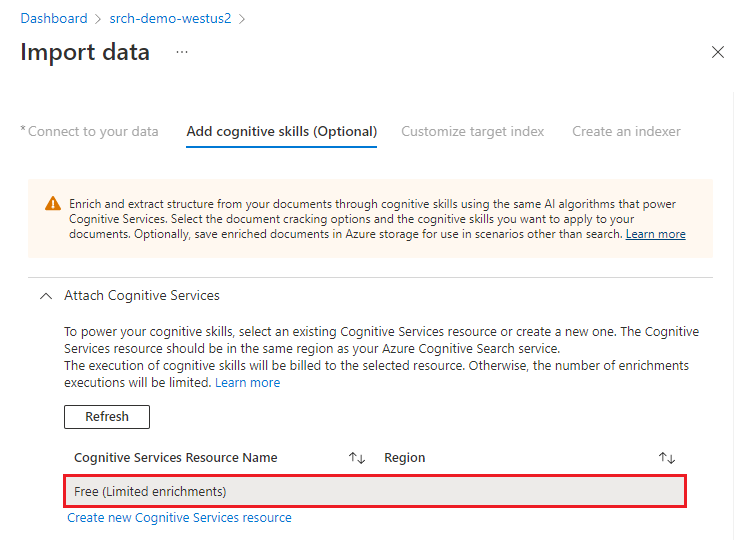Select Add cognitive skills (Optional) tab
The image size is (734, 540).
(x=281, y=131)
